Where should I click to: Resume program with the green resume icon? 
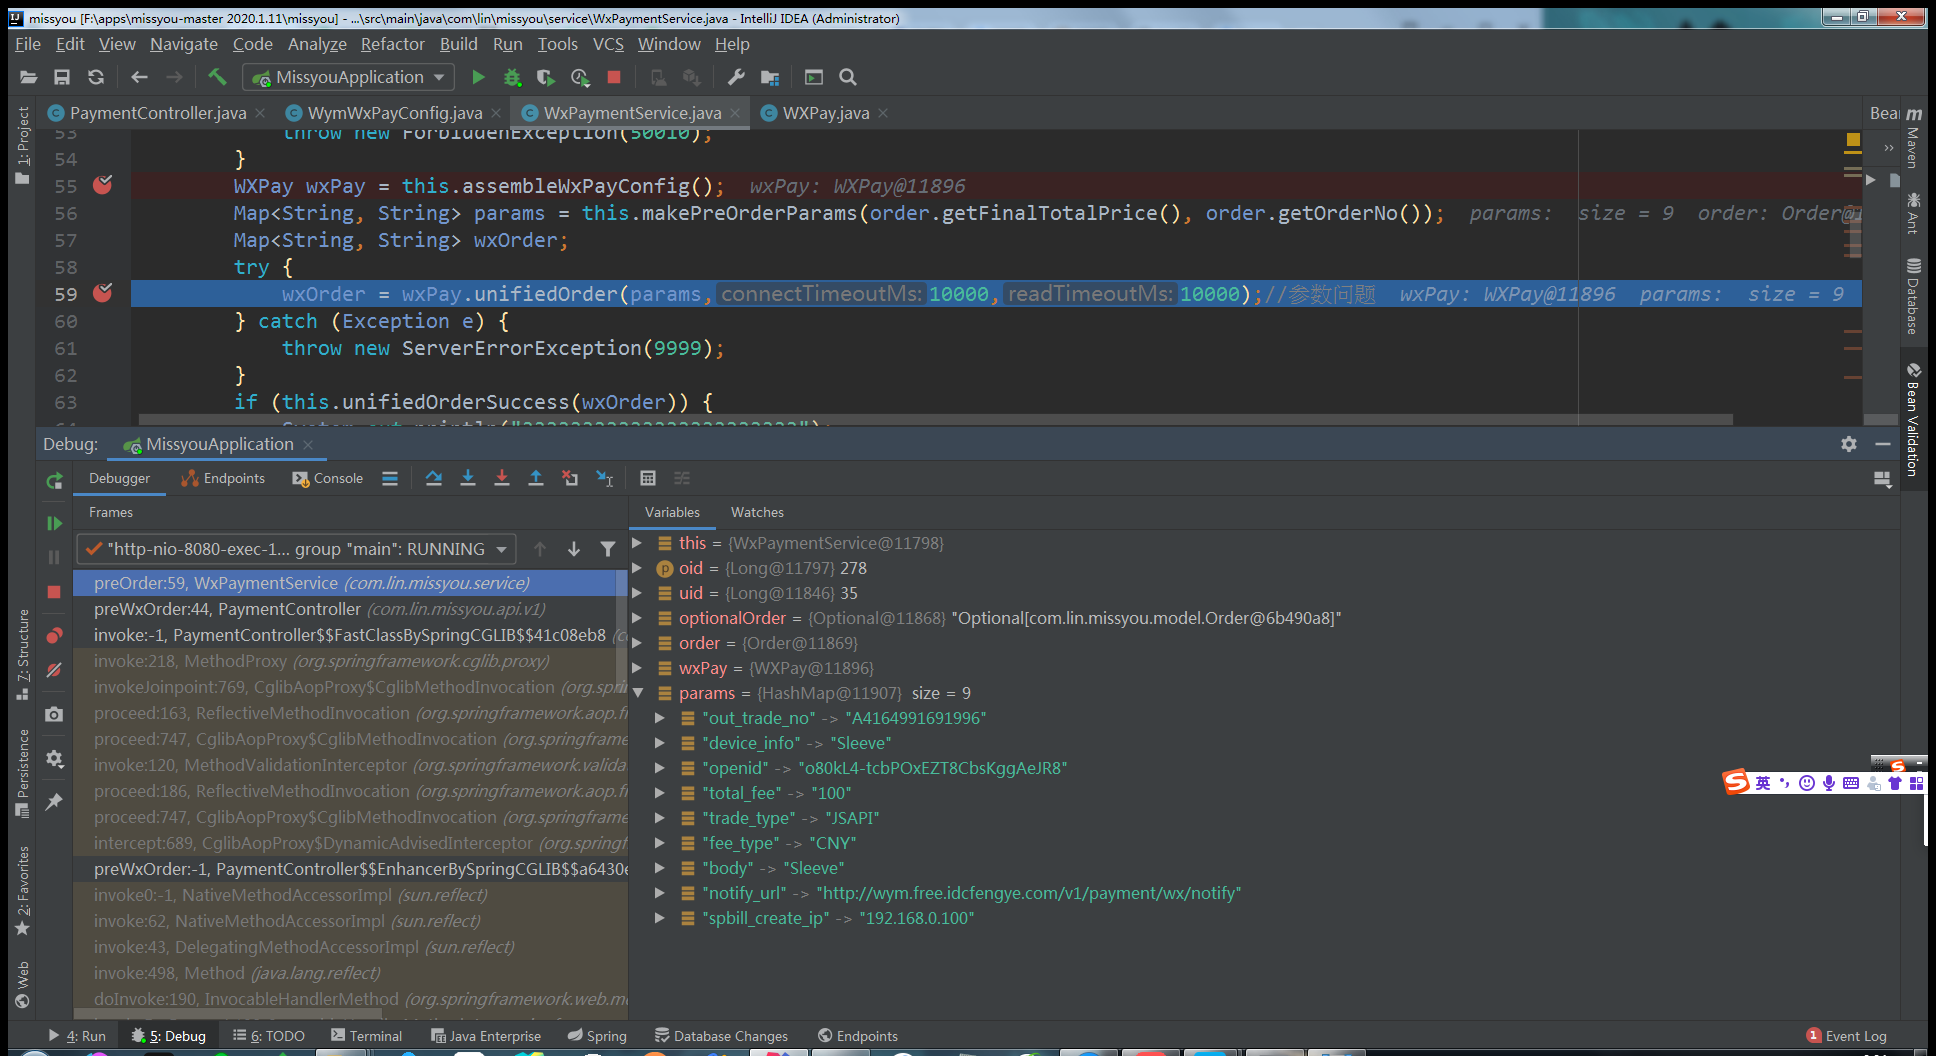(54, 523)
